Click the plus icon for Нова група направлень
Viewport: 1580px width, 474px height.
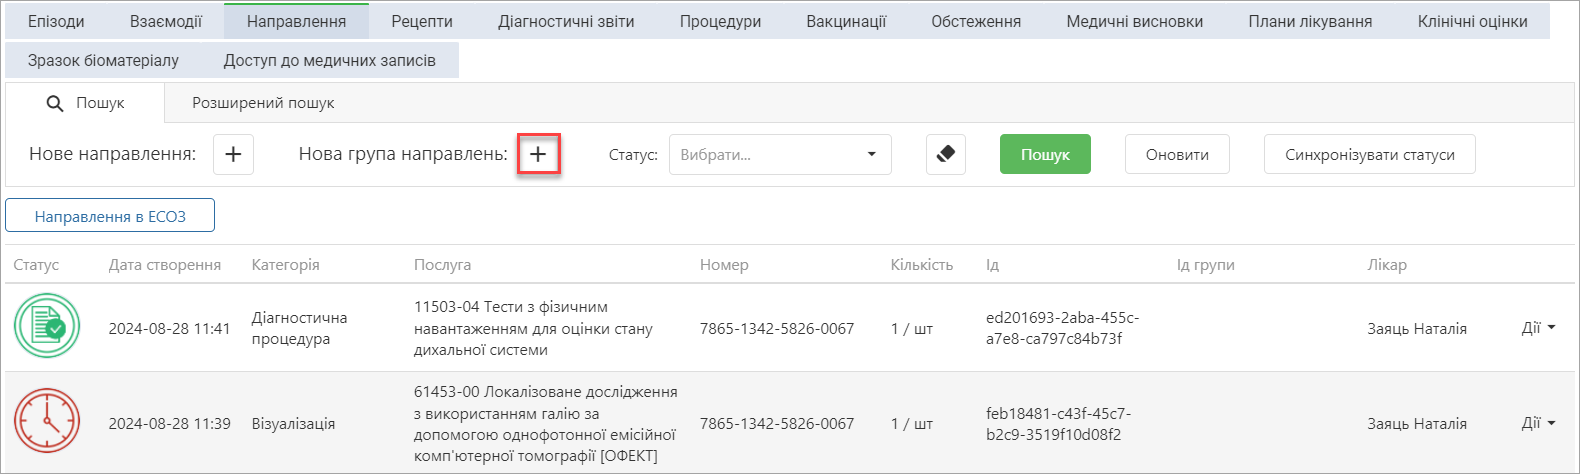click(x=538, y=155)
